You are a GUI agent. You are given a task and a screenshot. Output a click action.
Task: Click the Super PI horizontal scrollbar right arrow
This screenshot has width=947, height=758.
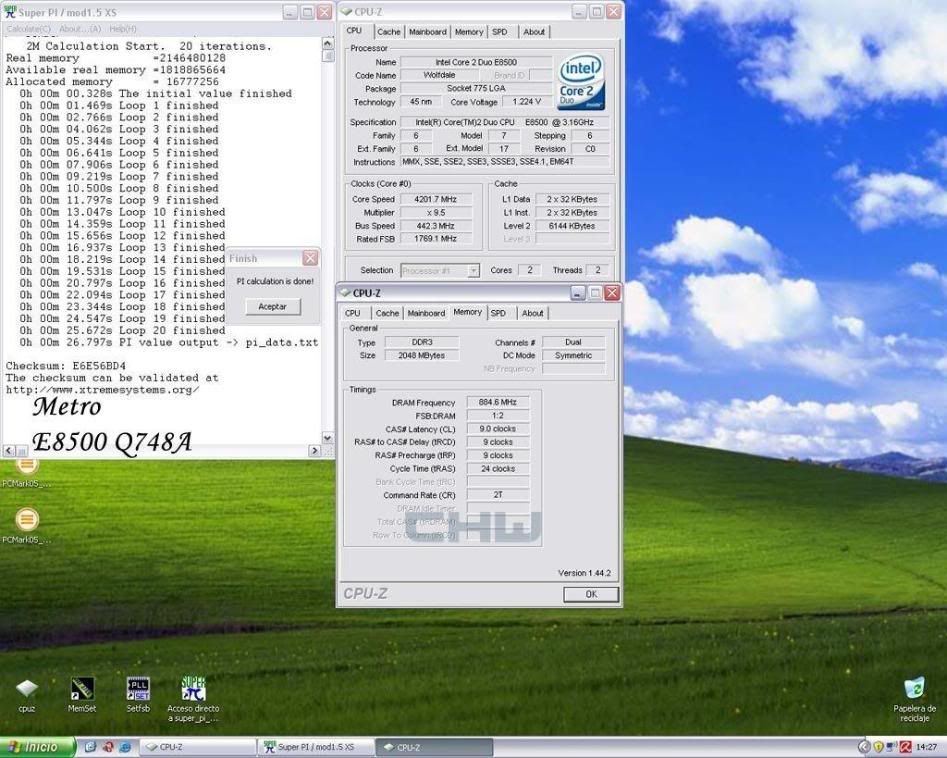pyautogui.click(x=314, y=451)
